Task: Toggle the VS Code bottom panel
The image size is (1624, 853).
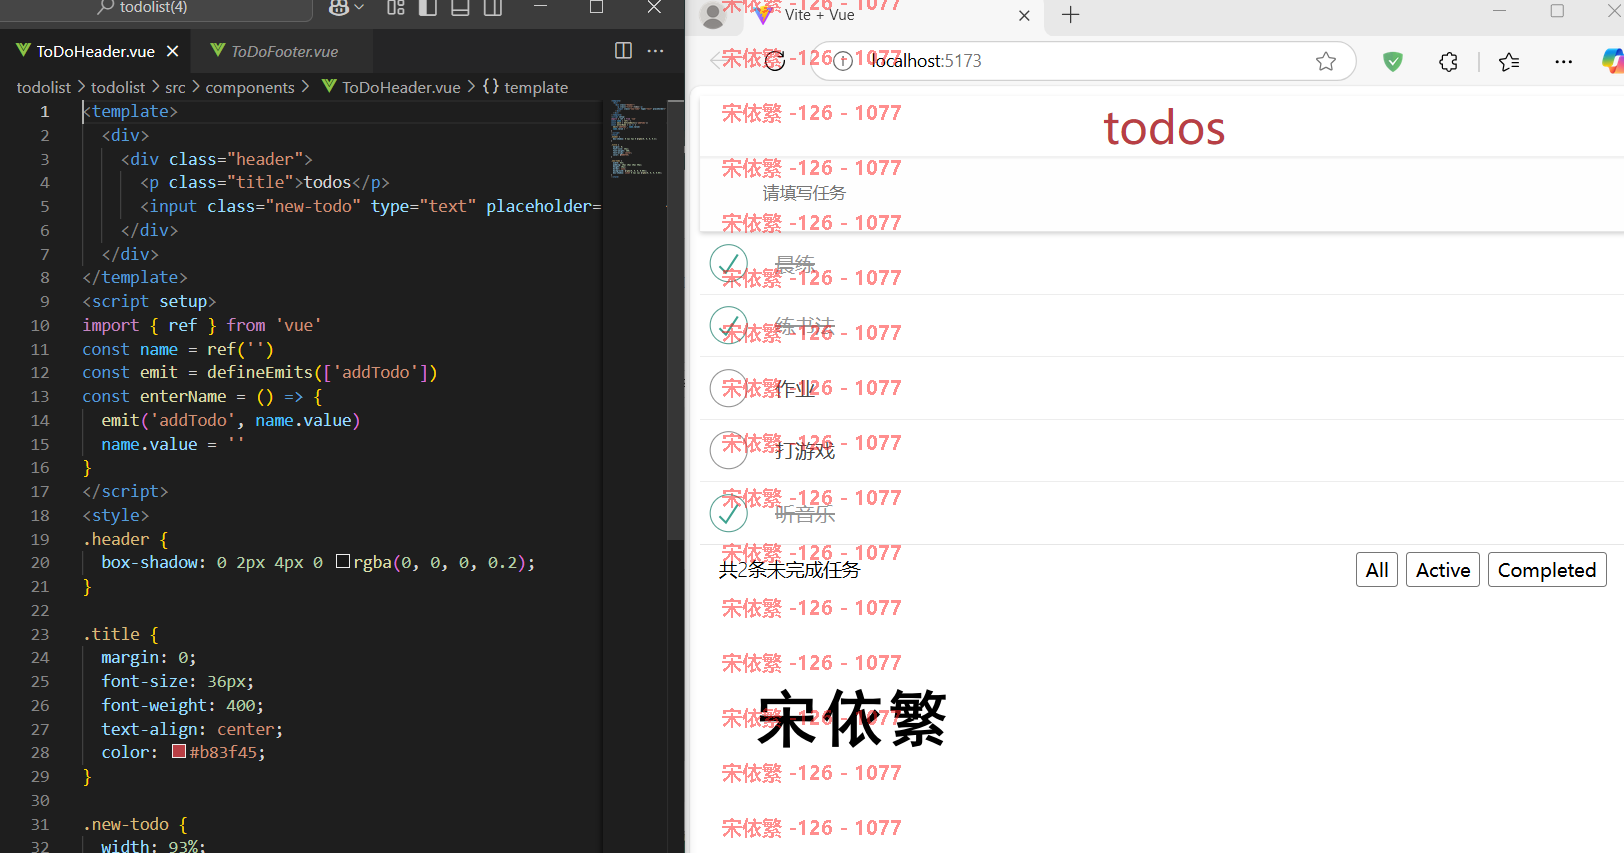Action: (x=460, y=8)
